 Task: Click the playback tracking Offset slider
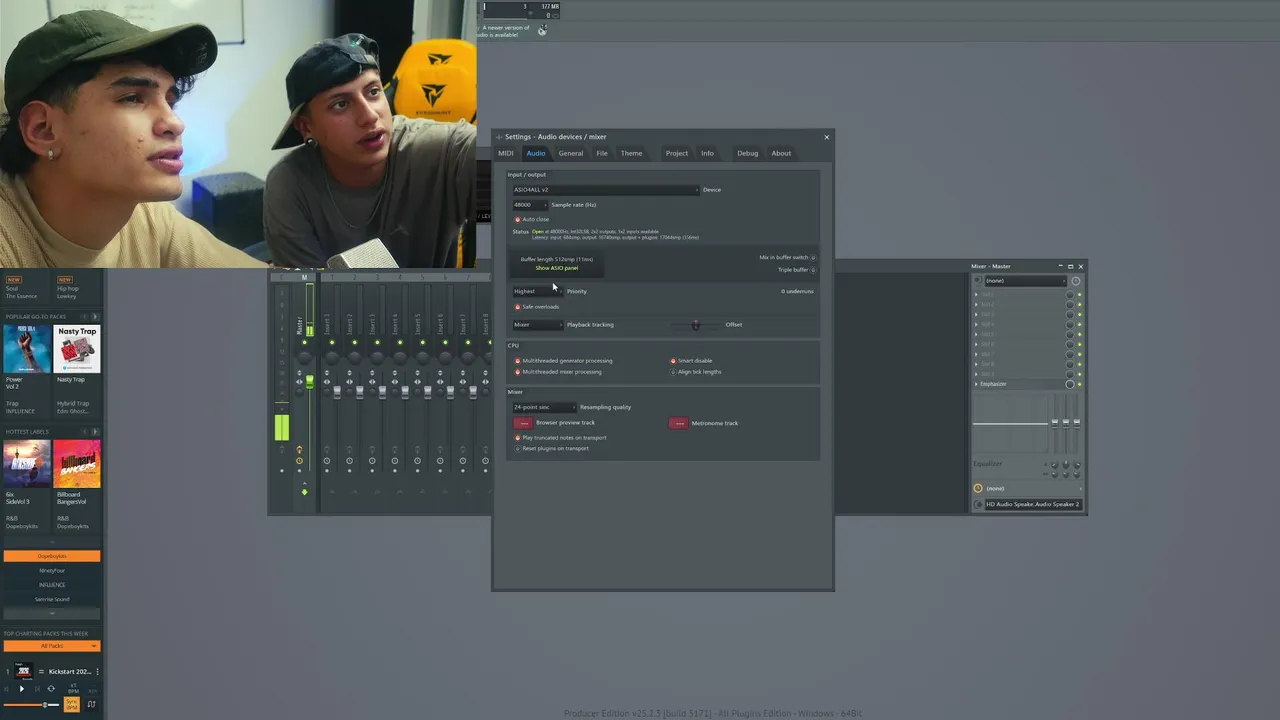(x=695, y=324)
